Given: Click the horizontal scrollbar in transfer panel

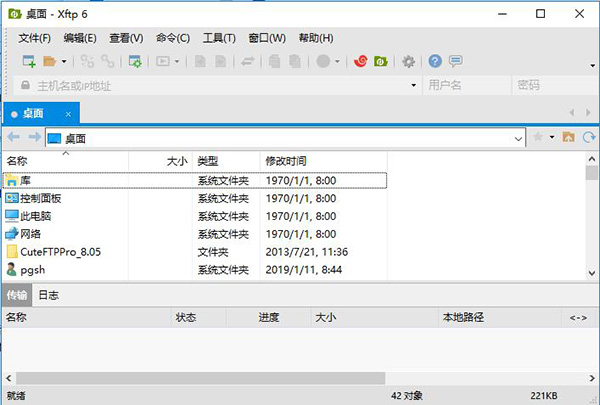Looking at the screenshot, I should coord(200,377).
